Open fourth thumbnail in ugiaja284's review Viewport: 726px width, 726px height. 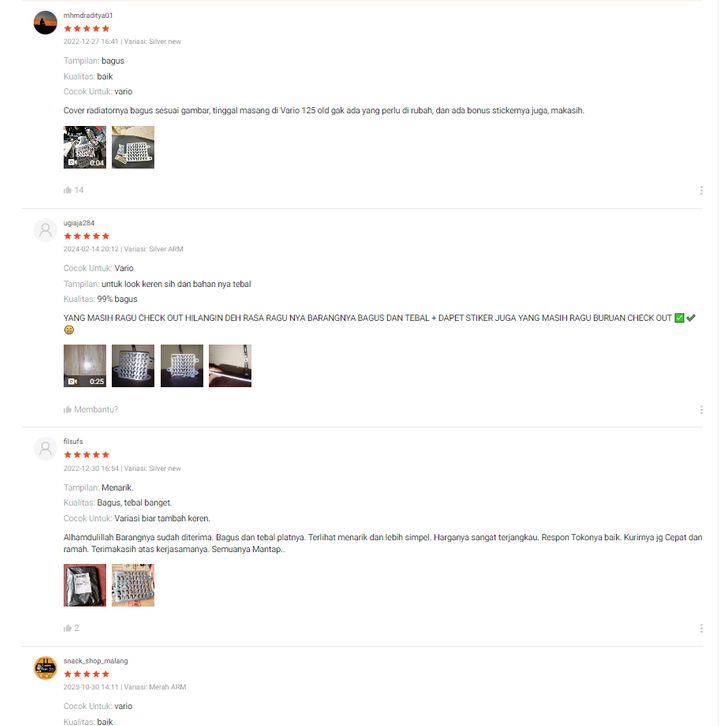coord(230,366)
